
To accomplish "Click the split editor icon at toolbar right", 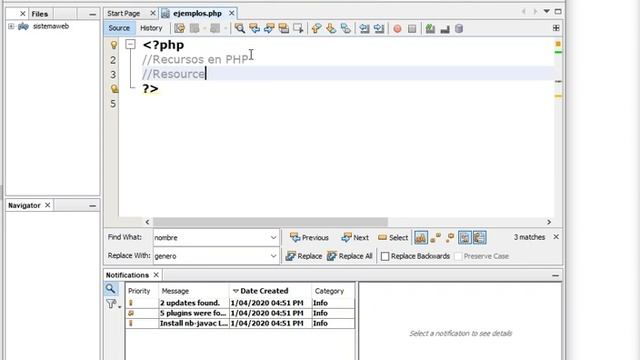I will (x=556, y=28).
